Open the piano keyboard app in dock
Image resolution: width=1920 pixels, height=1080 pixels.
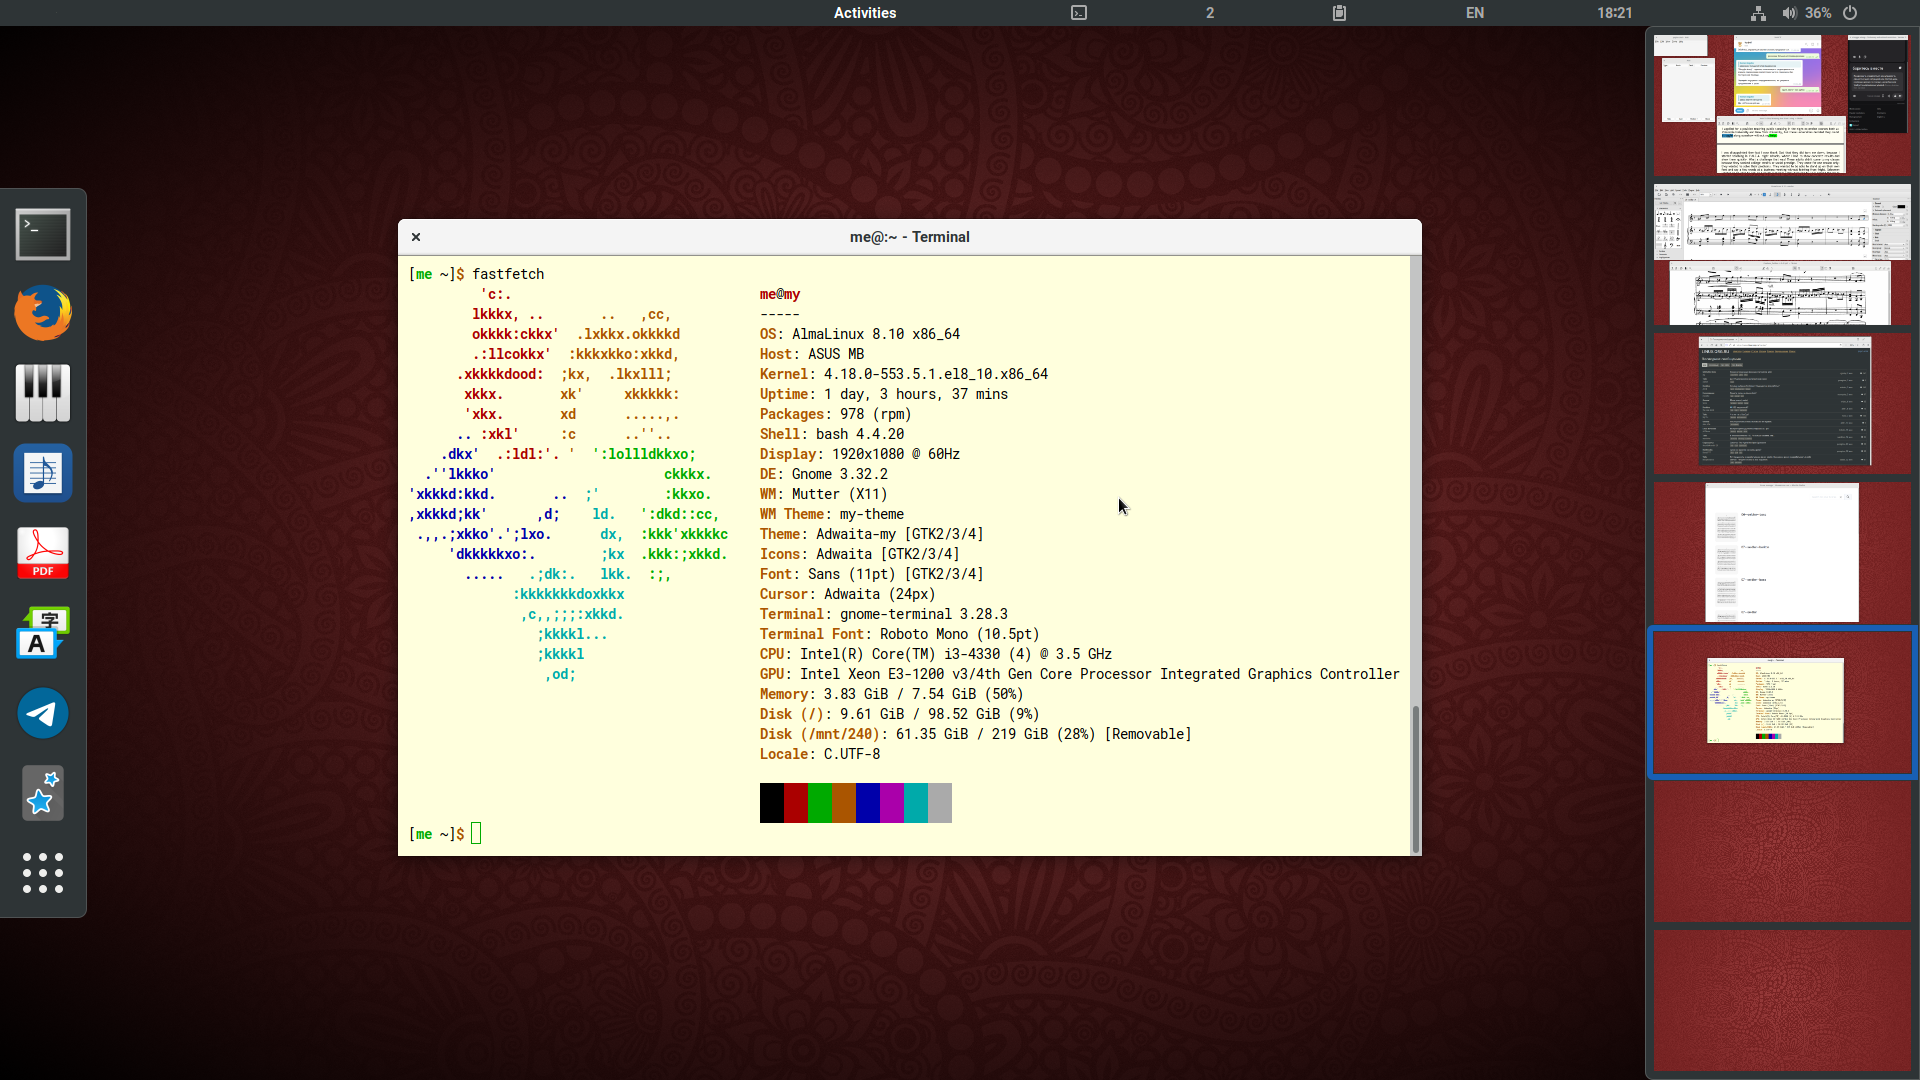[43, 393]
